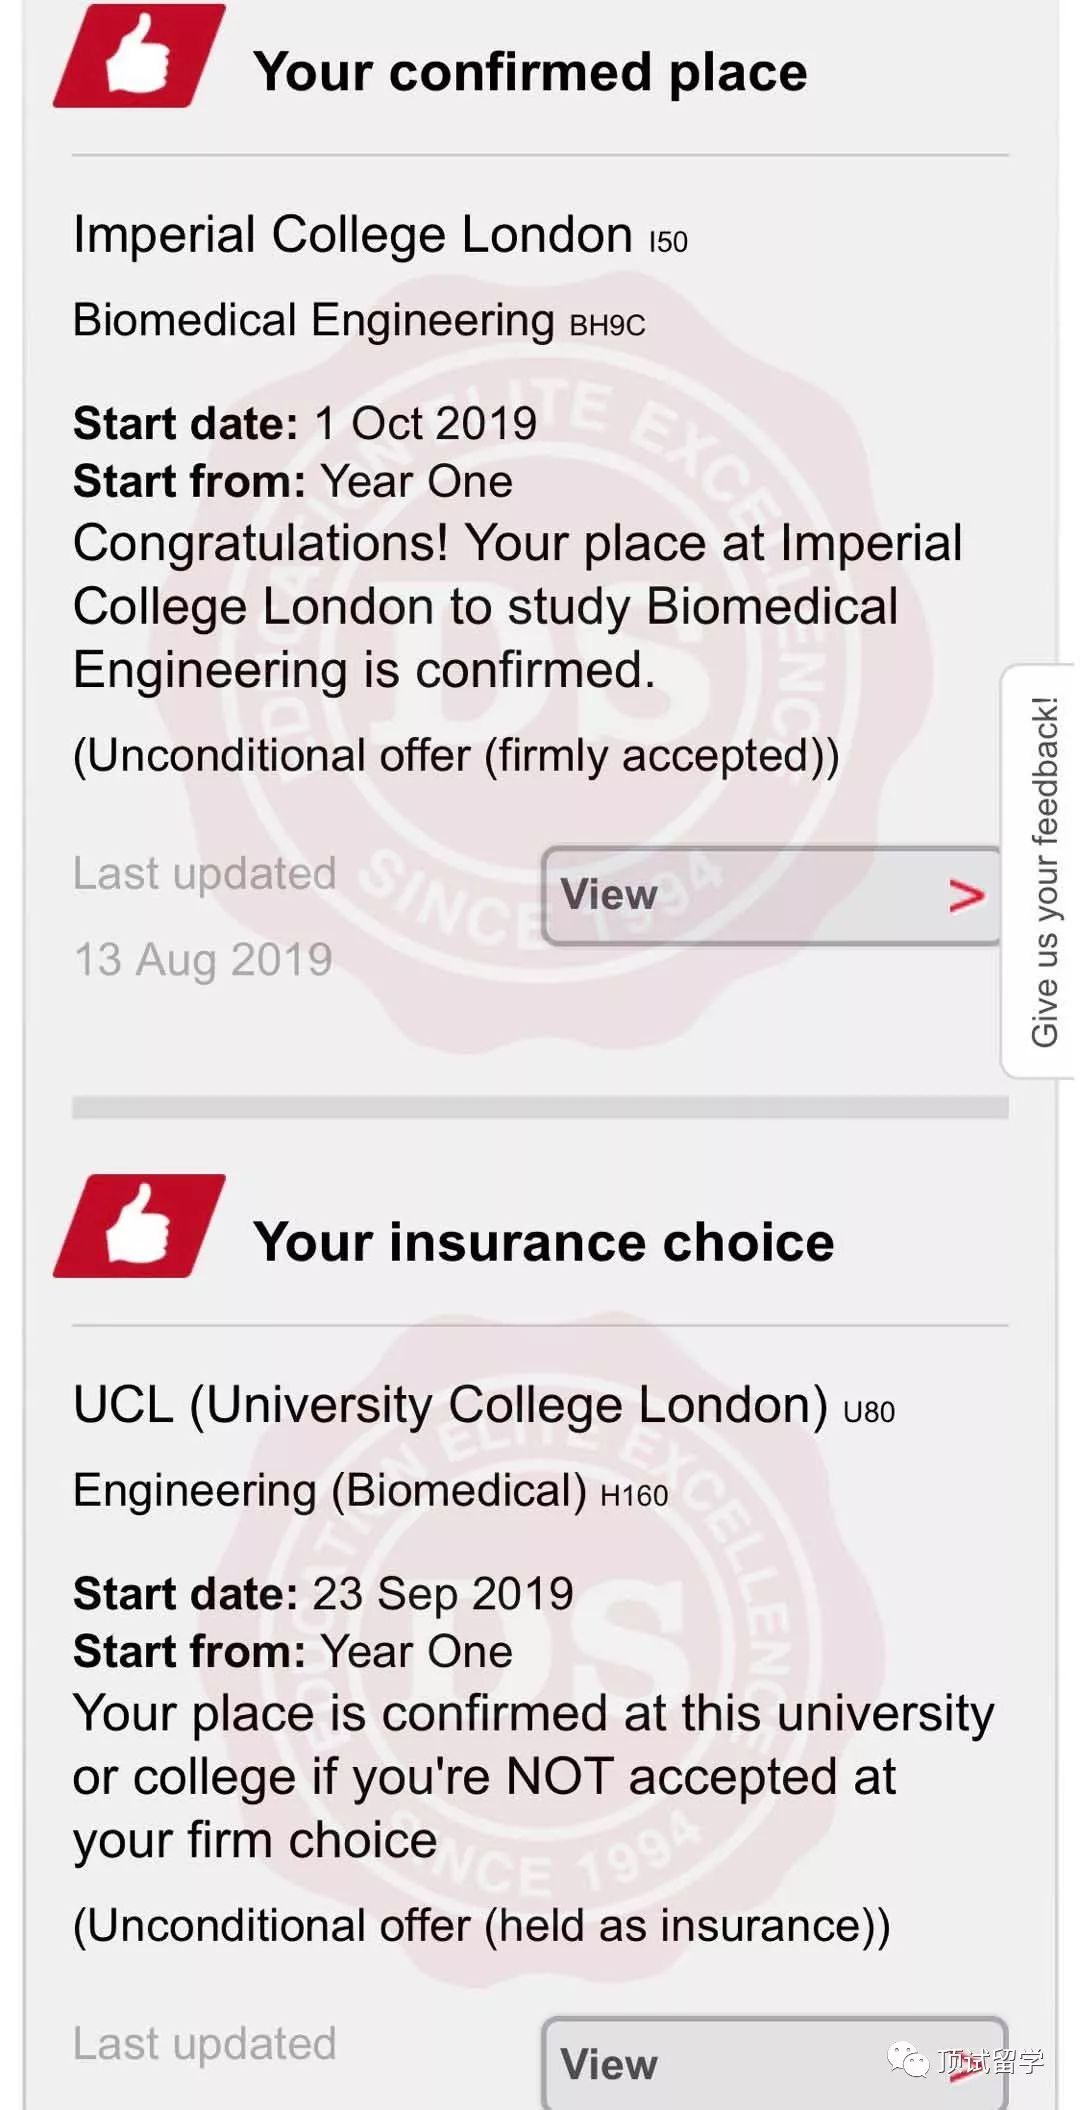
Task: Select the 'Your confirmed place' heading
Action: pyautogui.click(x=530, y=73)
